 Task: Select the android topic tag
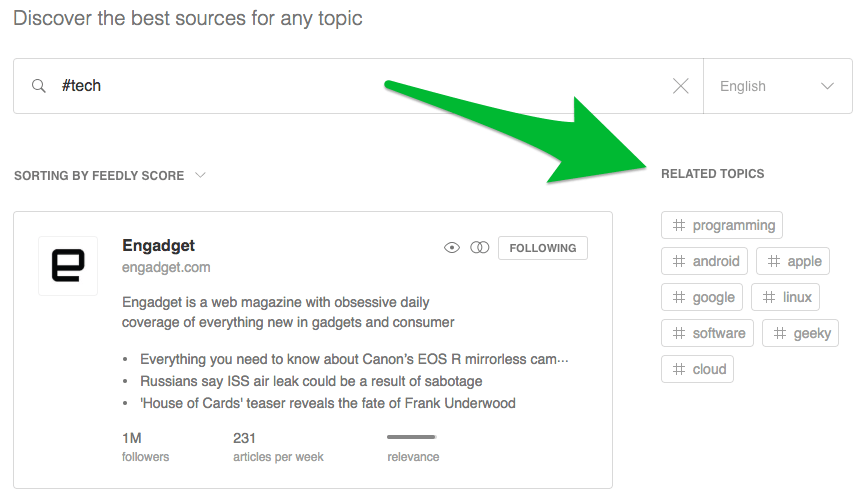click(x=705, y=261)
